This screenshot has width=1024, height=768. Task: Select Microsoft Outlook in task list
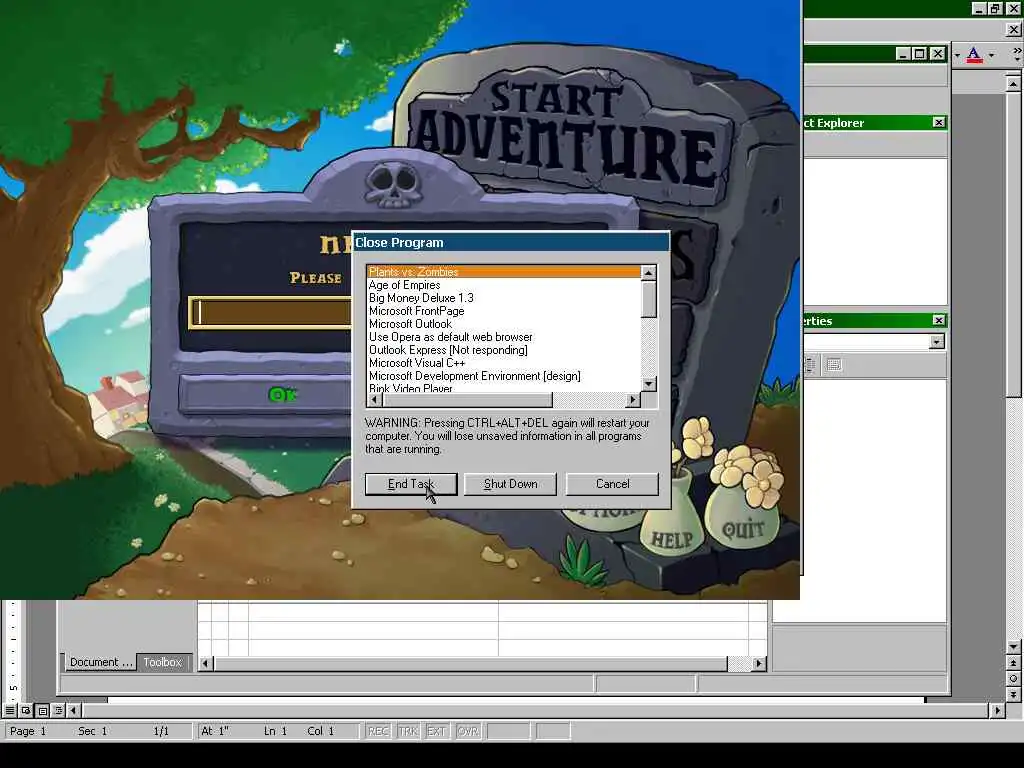[504, 324]
